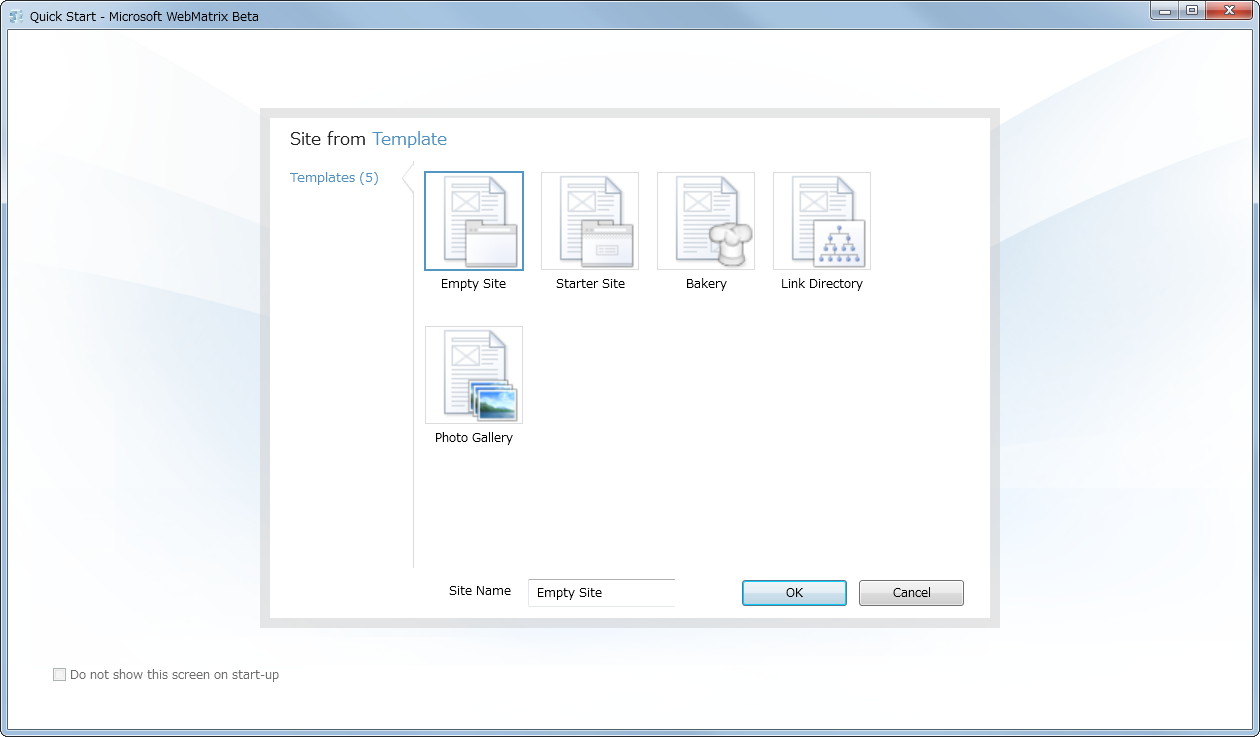Click the Empty Site label text
The width and height of the screenshot is (1260, 737).
coord(474,284)
